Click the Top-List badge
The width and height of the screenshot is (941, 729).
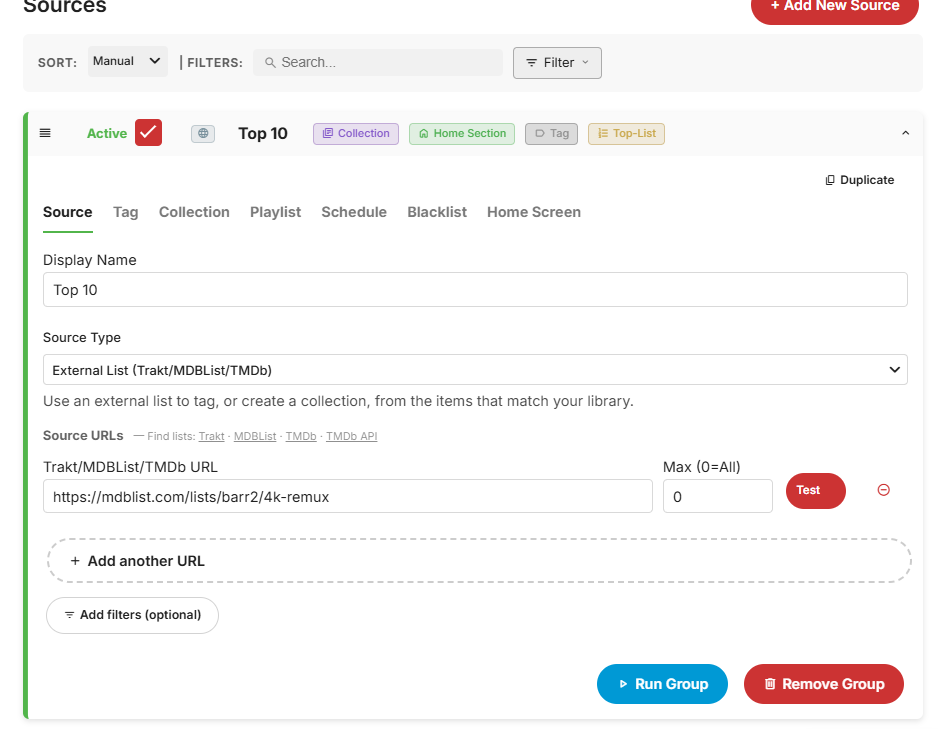(627, 133)
